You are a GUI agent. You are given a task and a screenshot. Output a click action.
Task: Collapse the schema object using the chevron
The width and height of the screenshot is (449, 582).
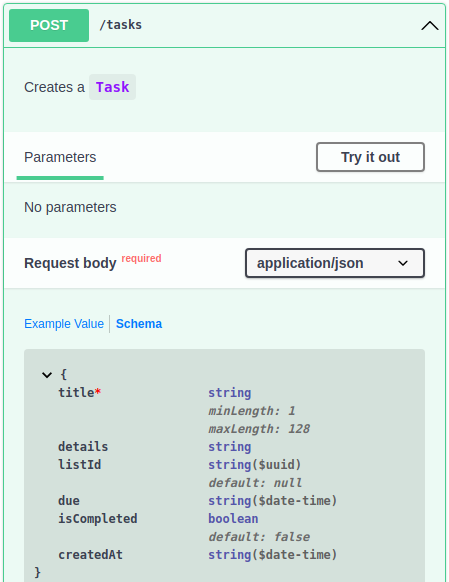coord(47,375)
